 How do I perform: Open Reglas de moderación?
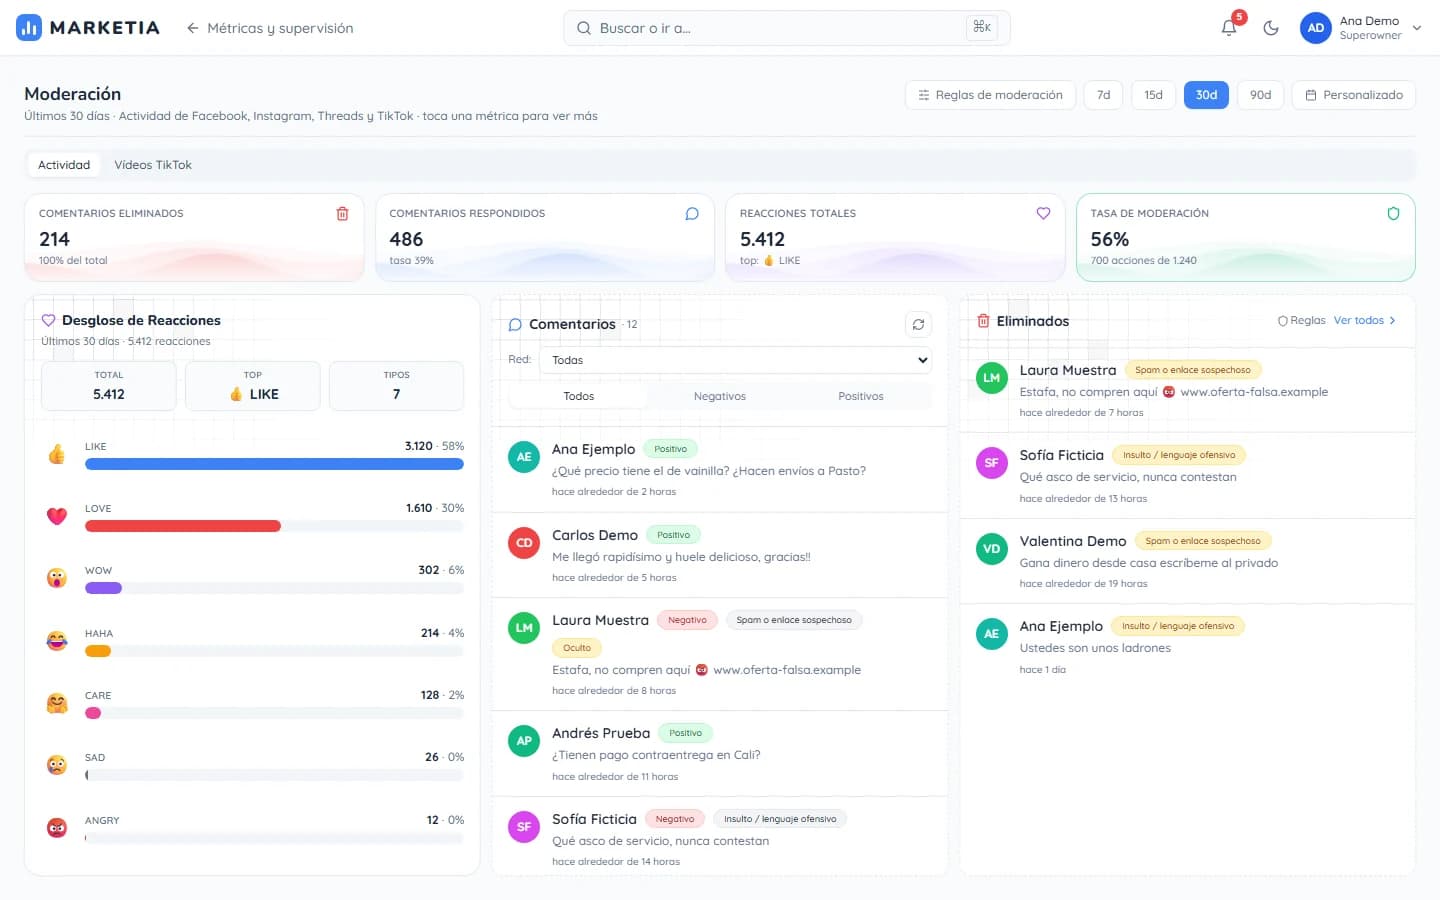coord(990,95)
